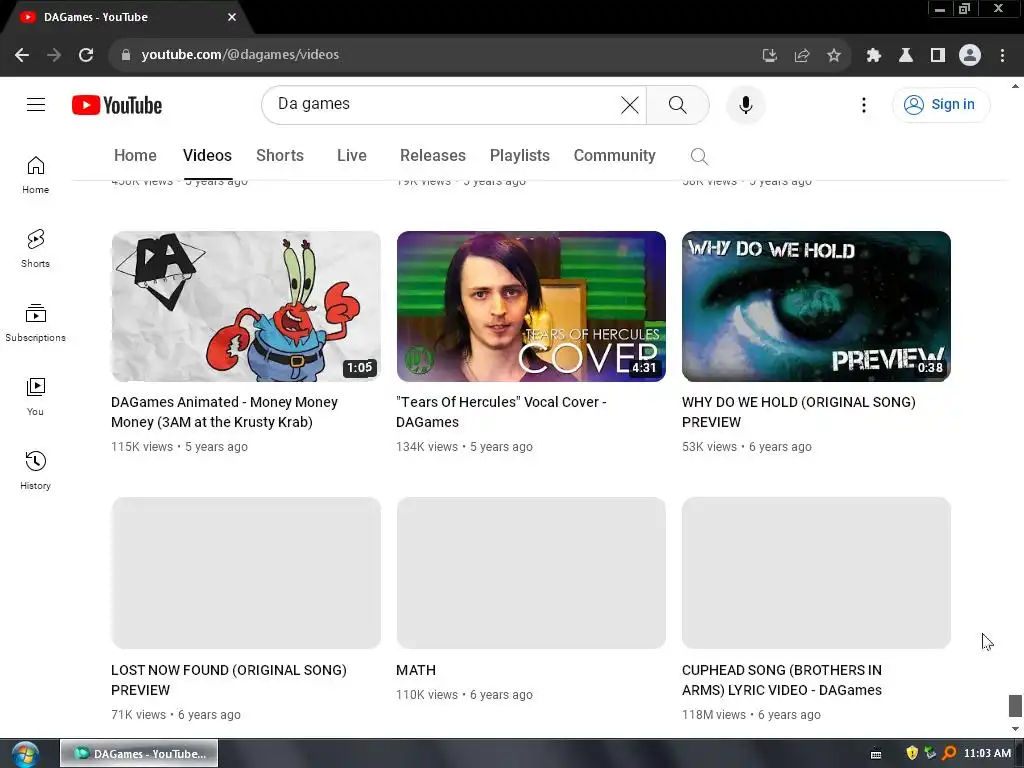
Task: Play the Mr. Krabs thumbnail video
Action: [x=246, y=306]
